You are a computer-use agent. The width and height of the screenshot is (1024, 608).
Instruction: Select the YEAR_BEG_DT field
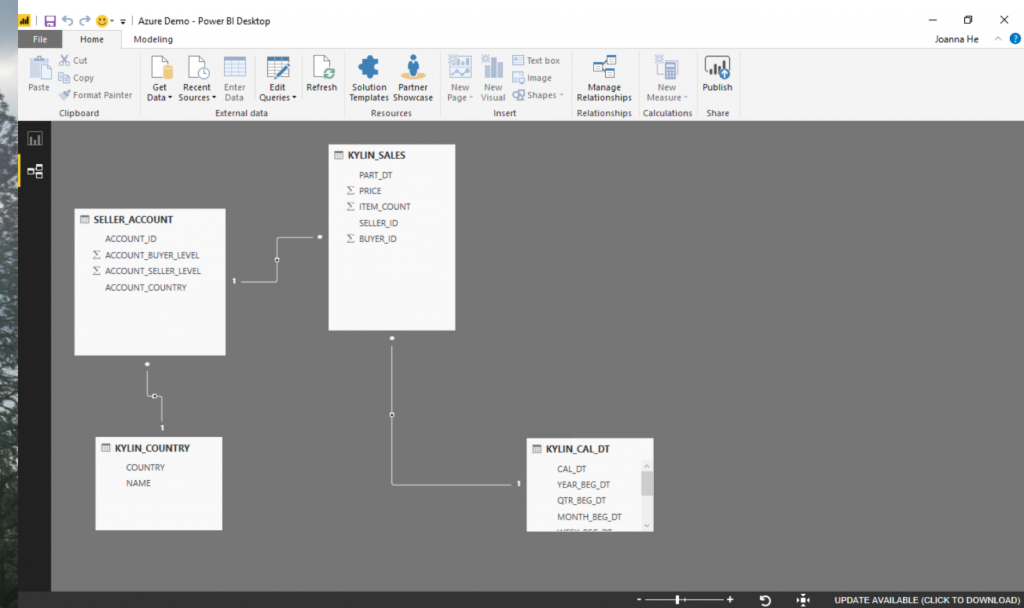pos(583,485)
